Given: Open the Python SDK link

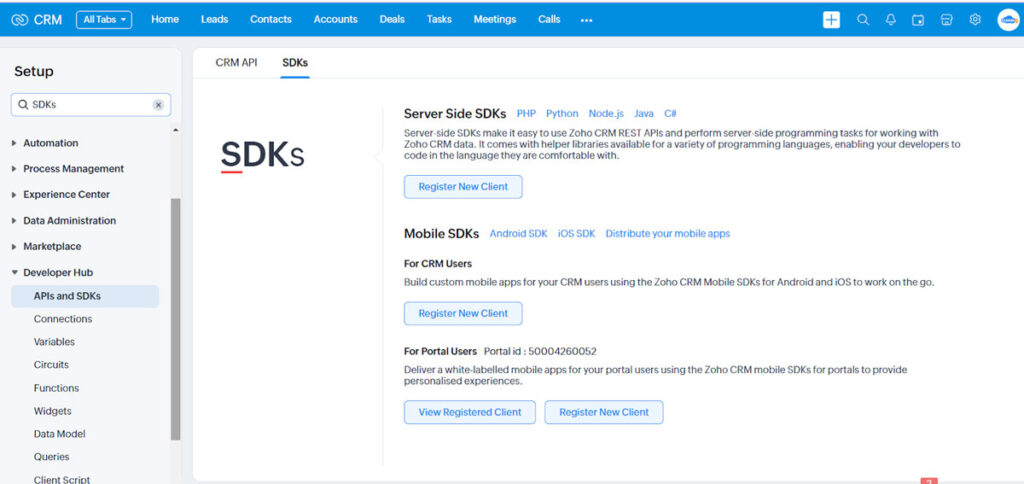Looking at the screenshot, I should (562, 114).
